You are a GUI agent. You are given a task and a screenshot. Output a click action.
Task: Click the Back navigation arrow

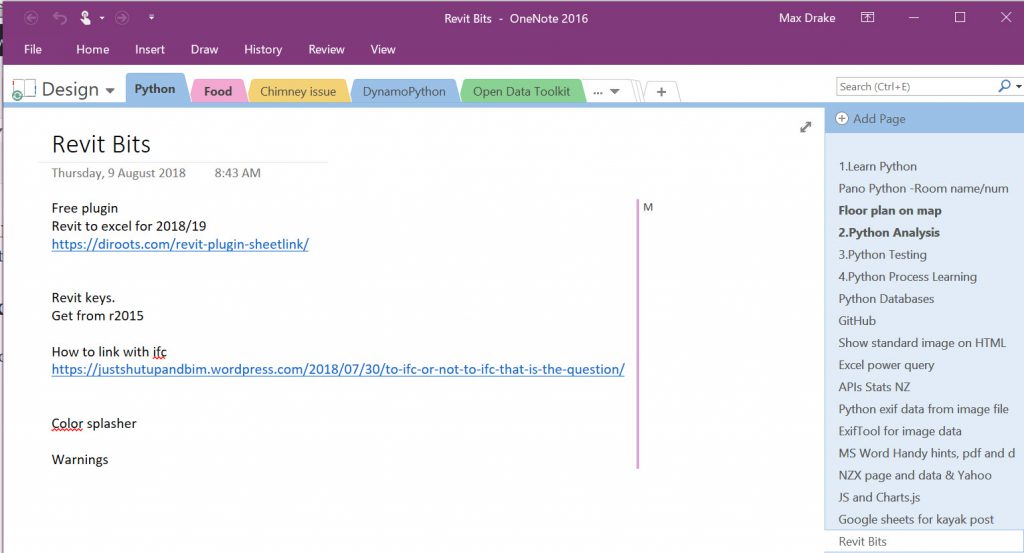pyautogui.click(x=32, y=18)
